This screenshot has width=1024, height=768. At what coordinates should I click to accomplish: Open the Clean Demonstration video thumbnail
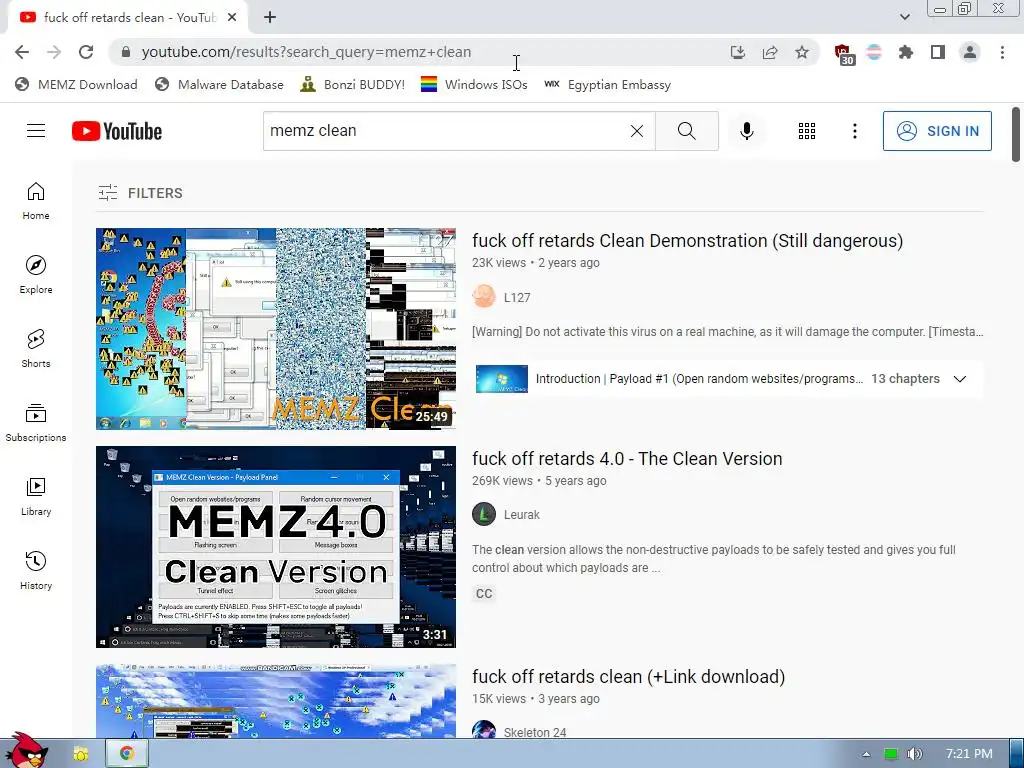[276, 328]
